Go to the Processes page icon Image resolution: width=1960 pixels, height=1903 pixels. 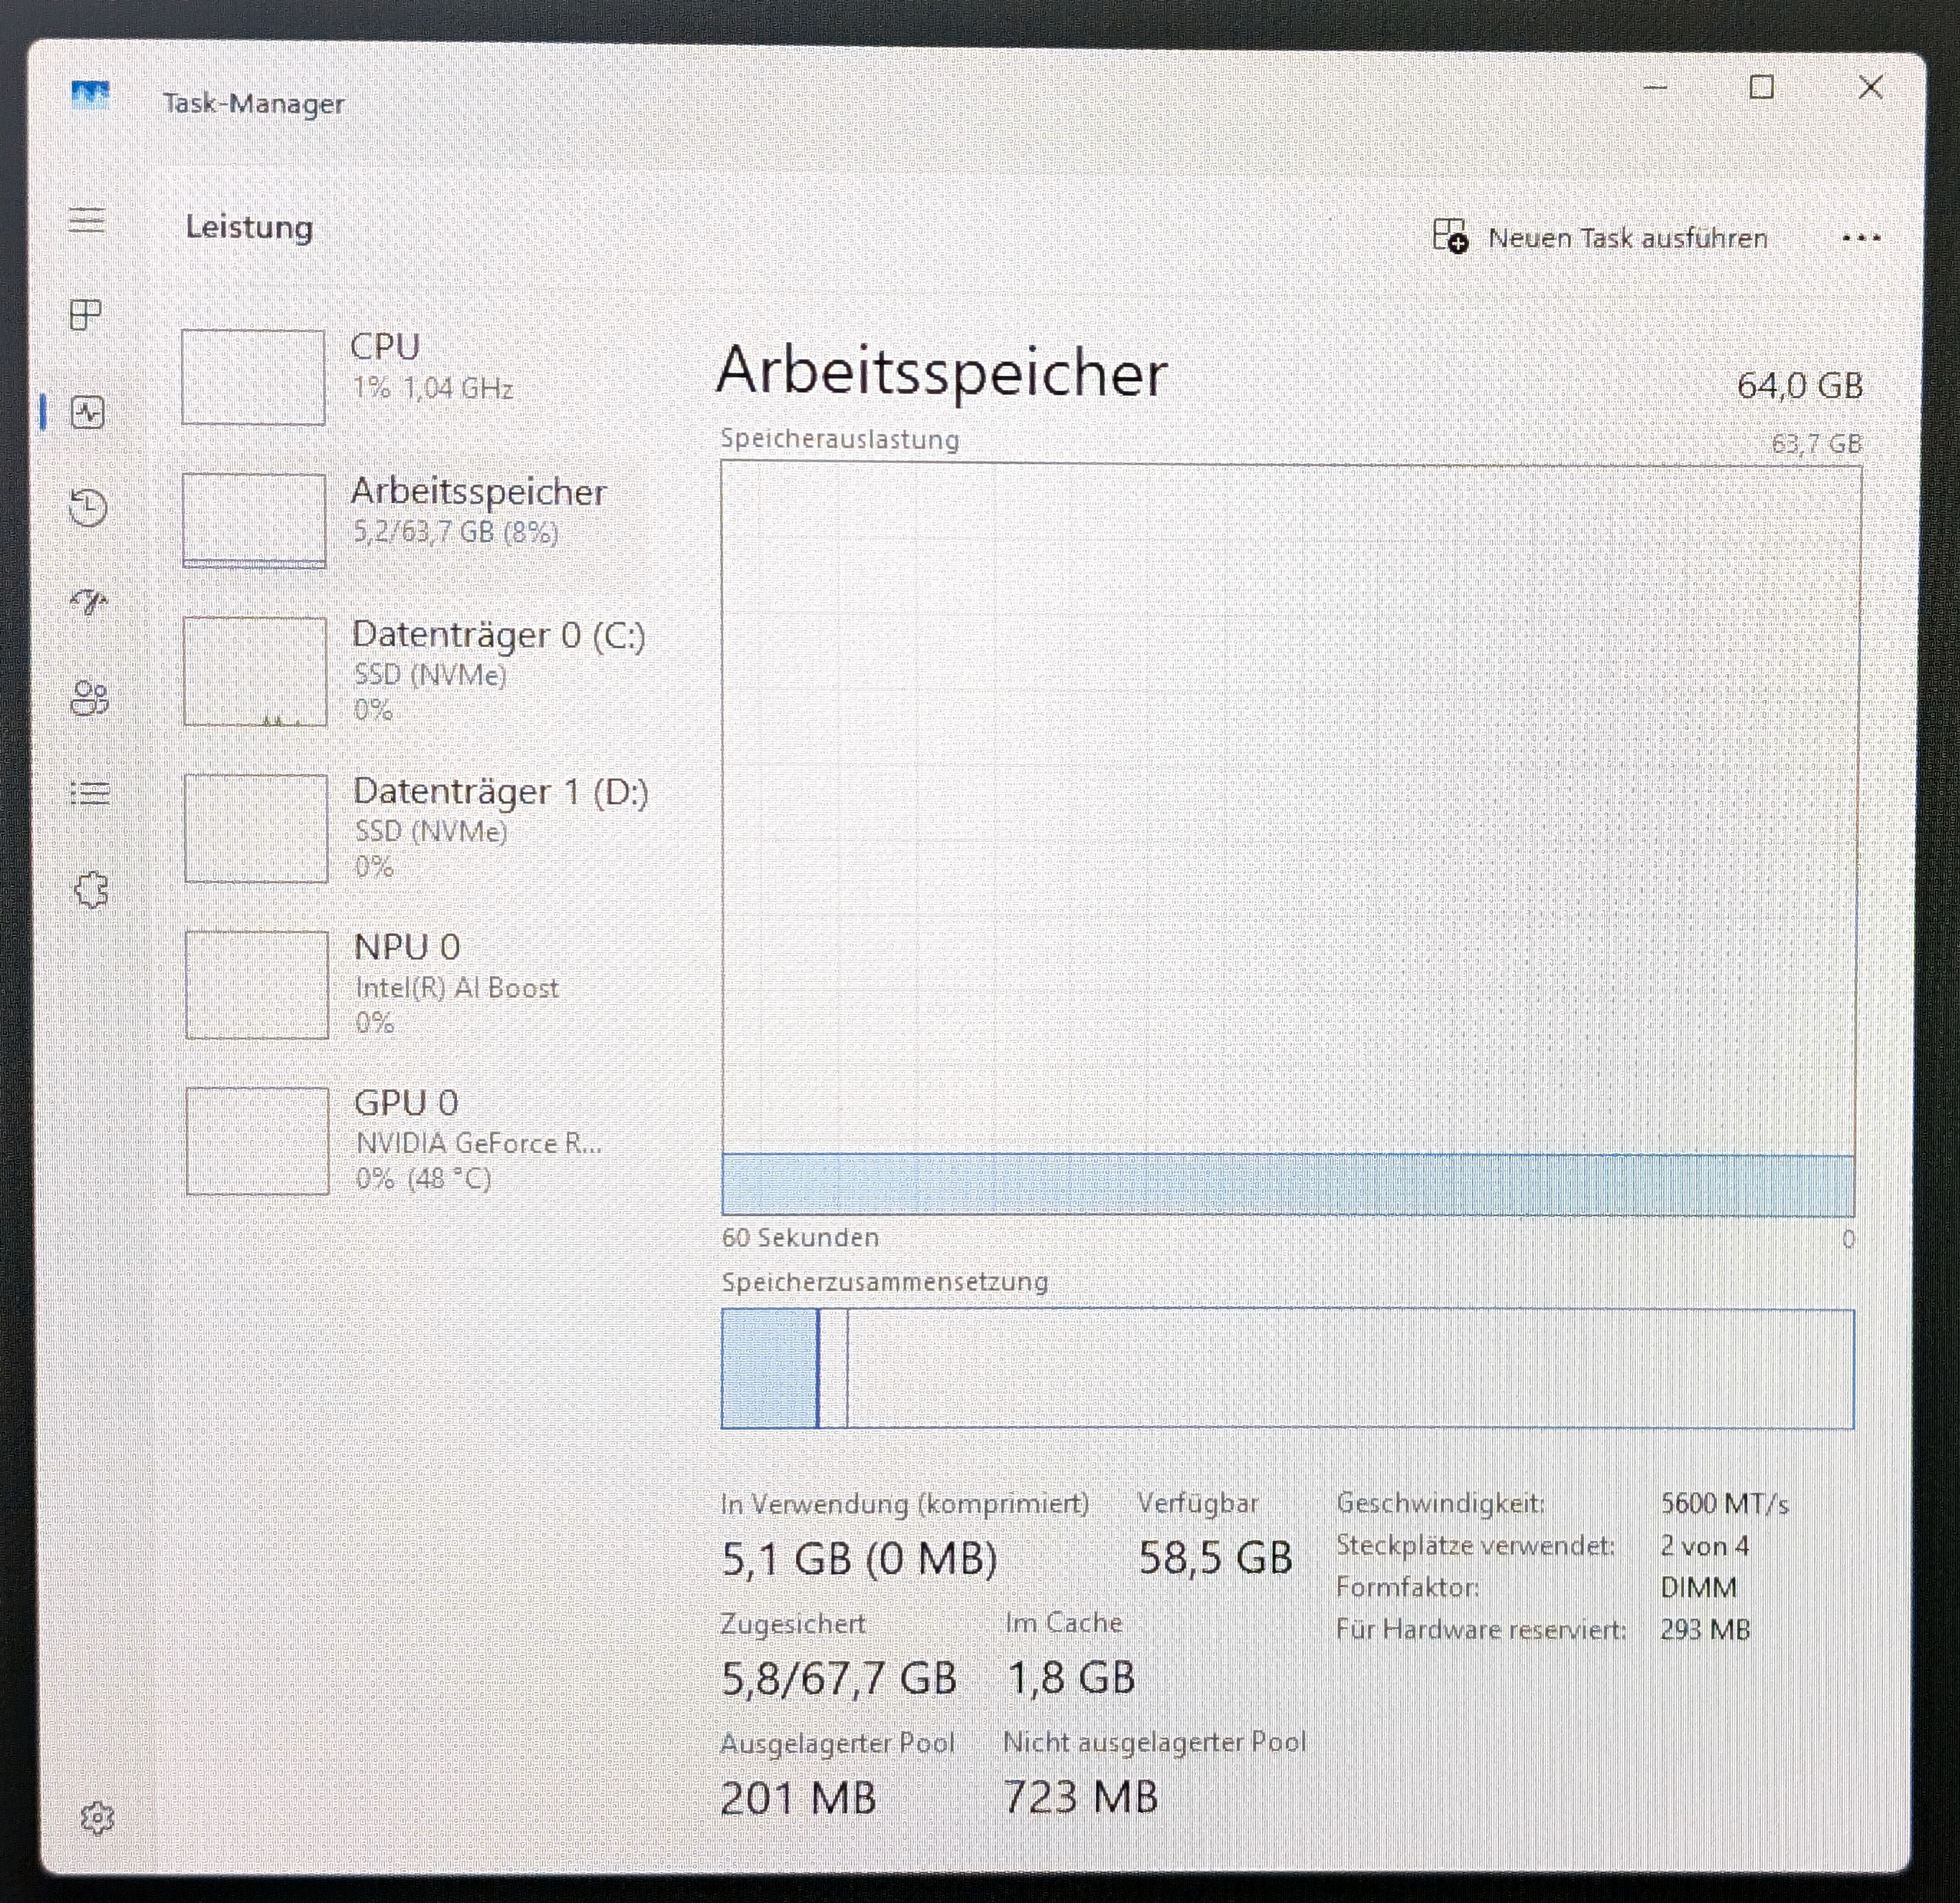pyautogui.click(x=86, y=315)
